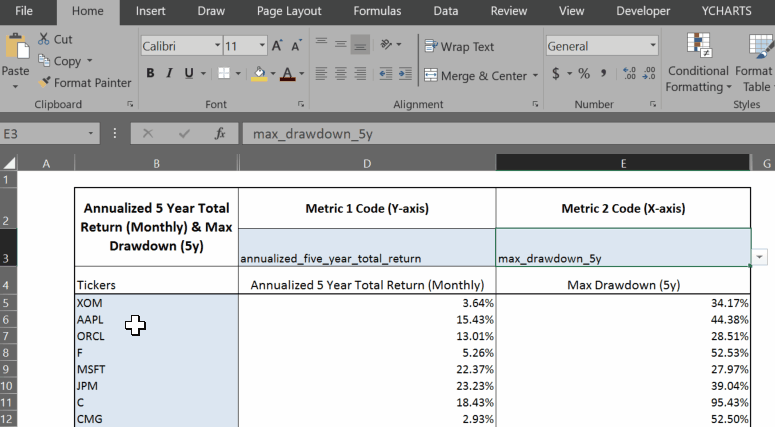
Task: Switch to the Draw tab
Action: pos(211,11)
